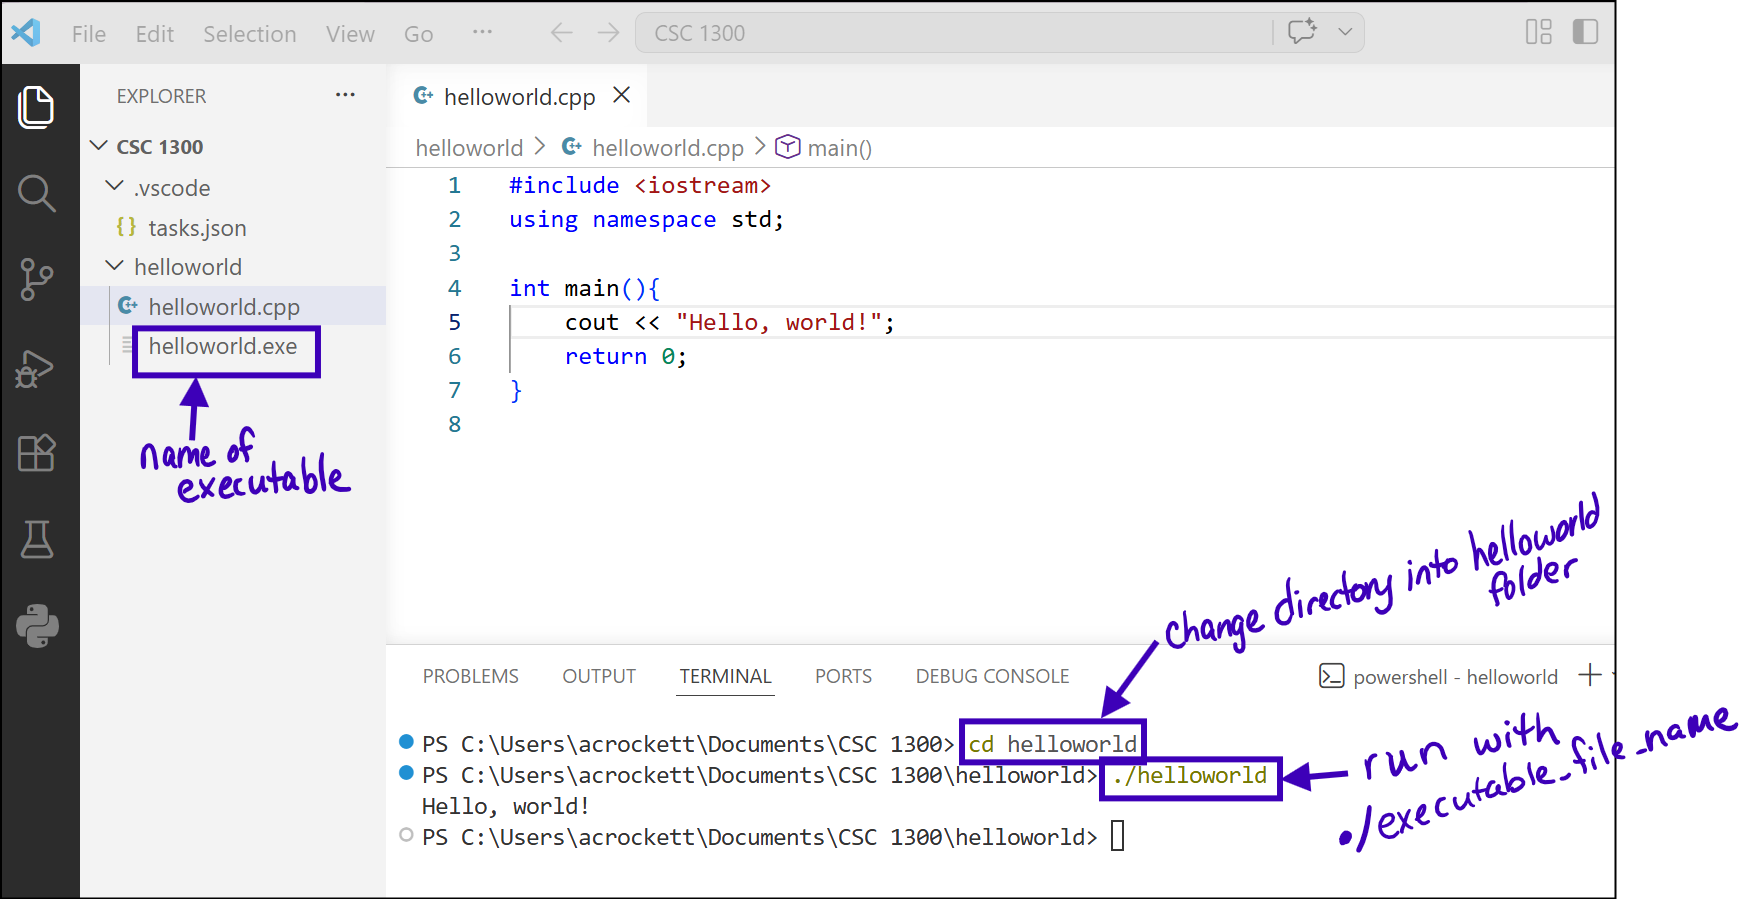
Task: Click the CSC 1300 command center search box
Action: tap(950, 33)
